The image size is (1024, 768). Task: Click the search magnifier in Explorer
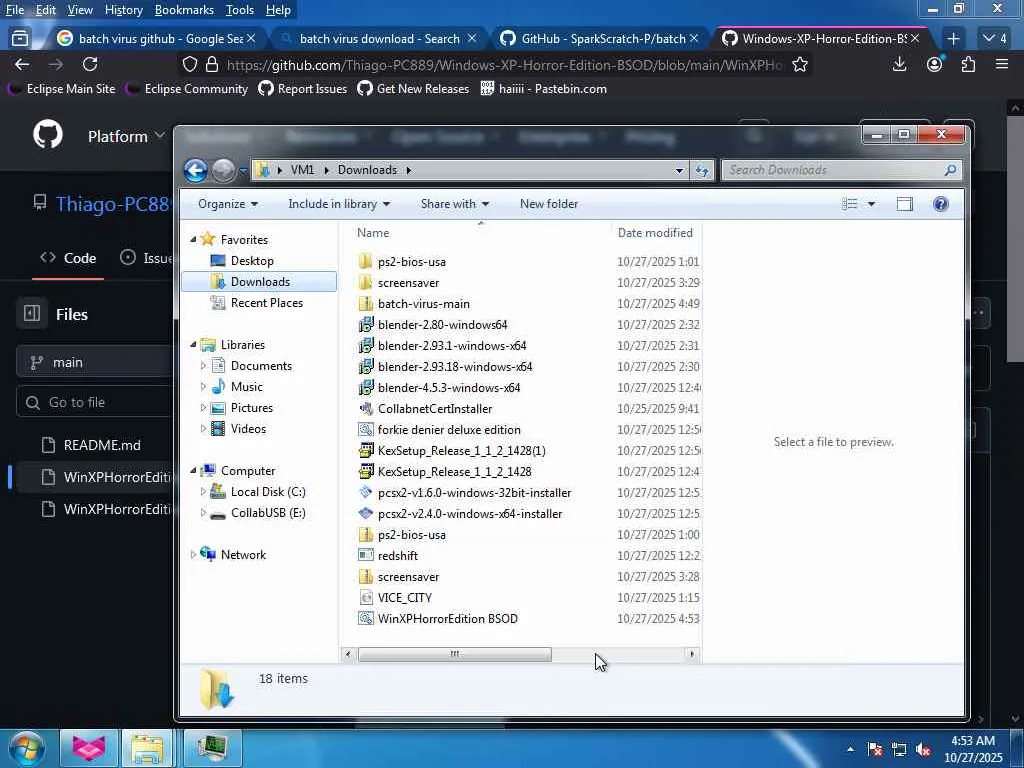click(950, 170)
